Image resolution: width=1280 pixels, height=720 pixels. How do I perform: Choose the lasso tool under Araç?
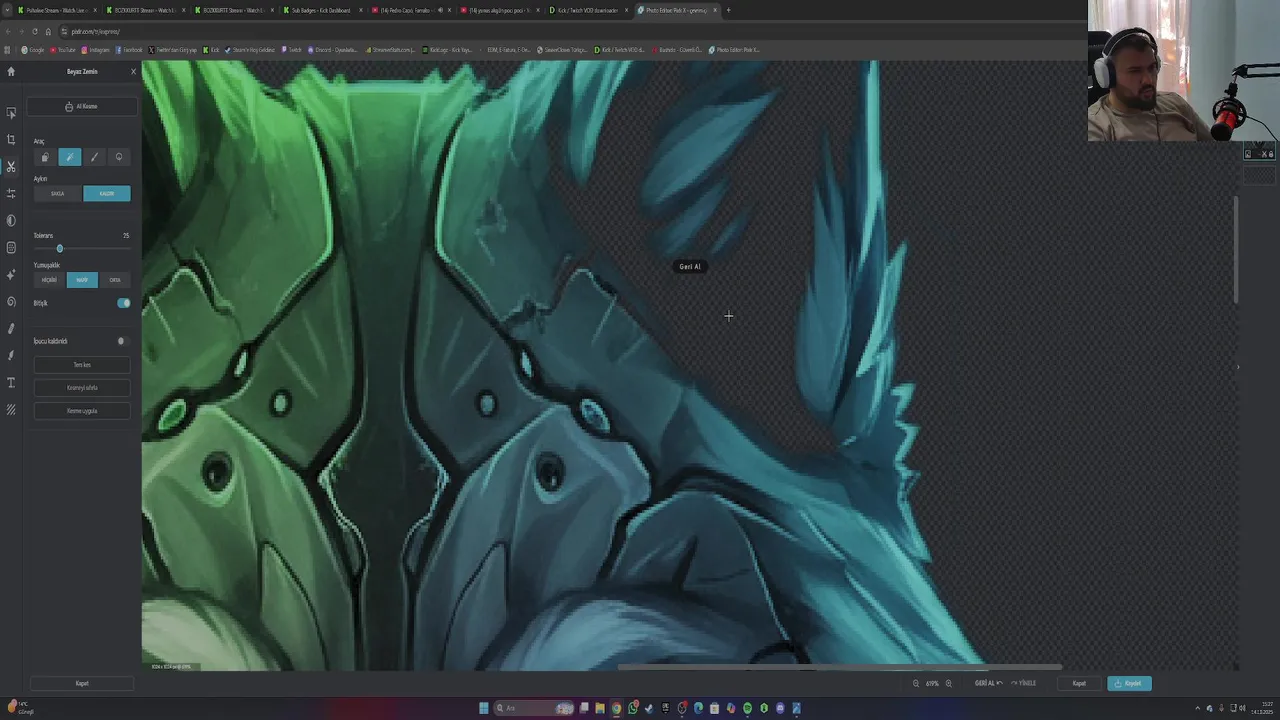(119, 157)
